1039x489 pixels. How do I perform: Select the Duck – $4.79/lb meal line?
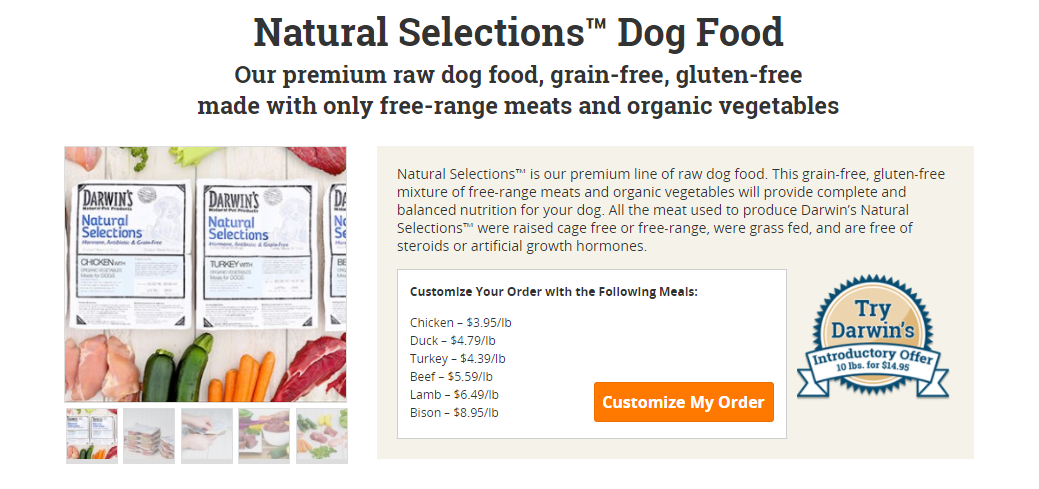[x=453, y=341]
